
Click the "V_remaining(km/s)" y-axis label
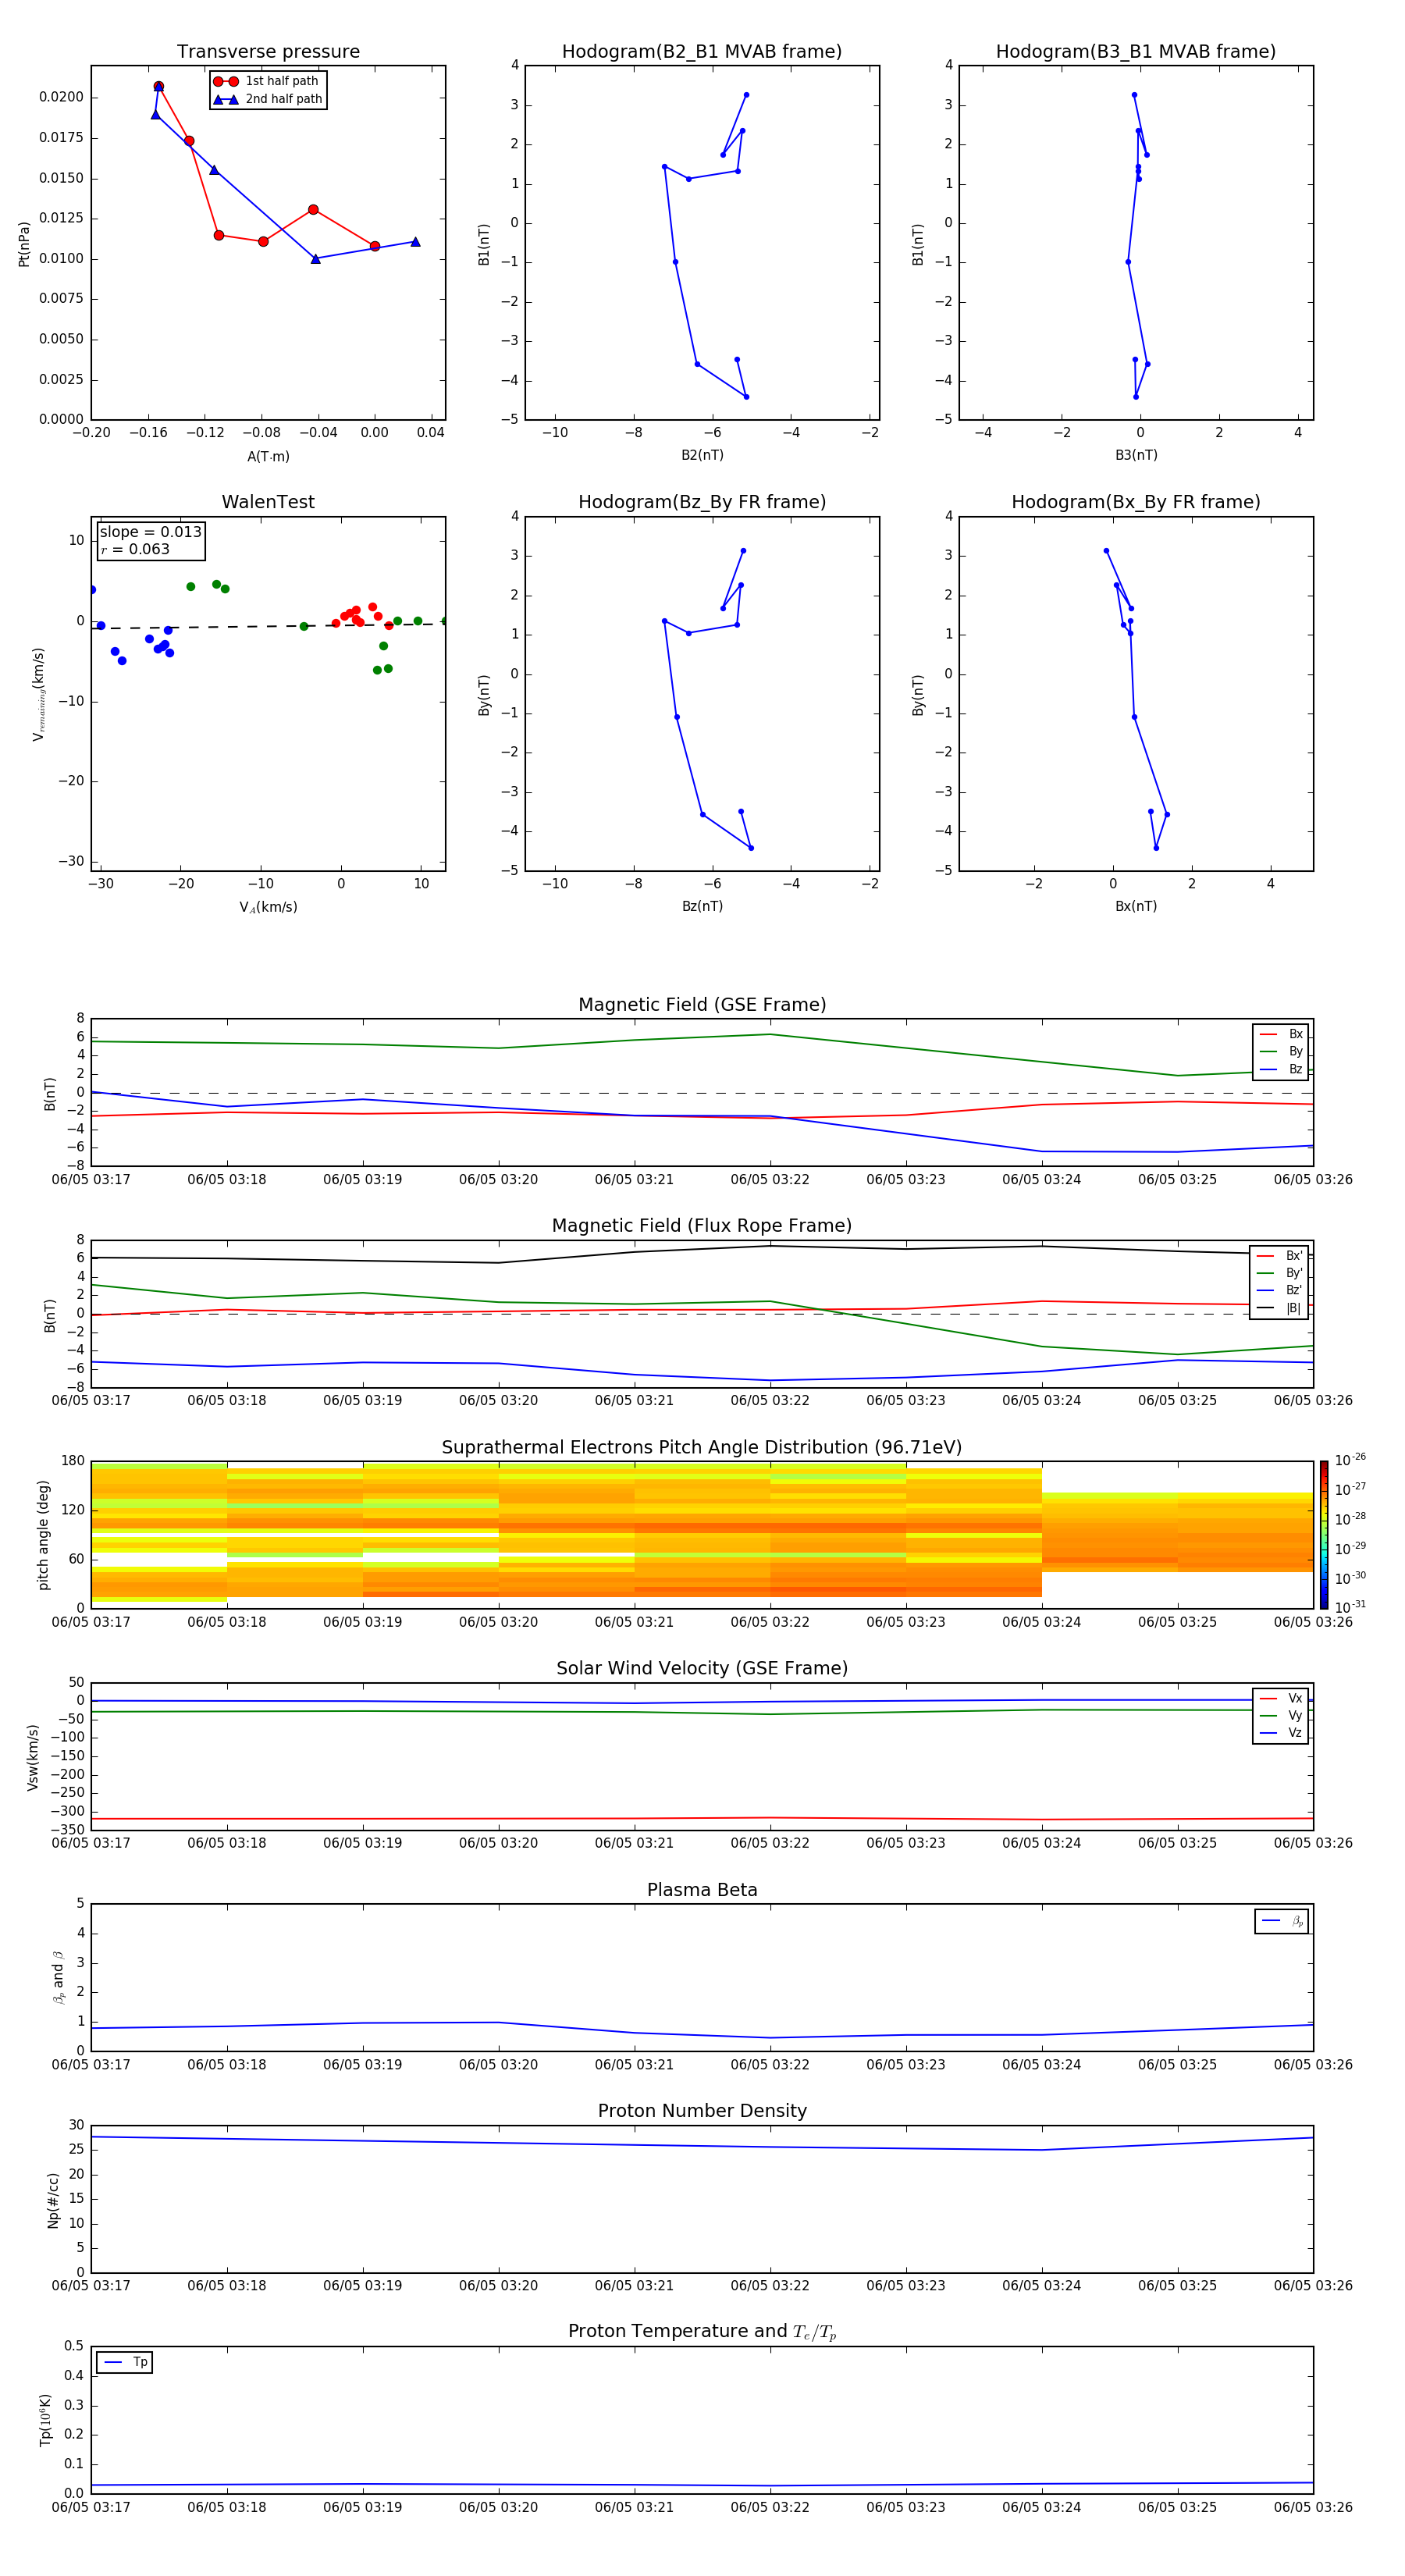click(x=38, y=694)
